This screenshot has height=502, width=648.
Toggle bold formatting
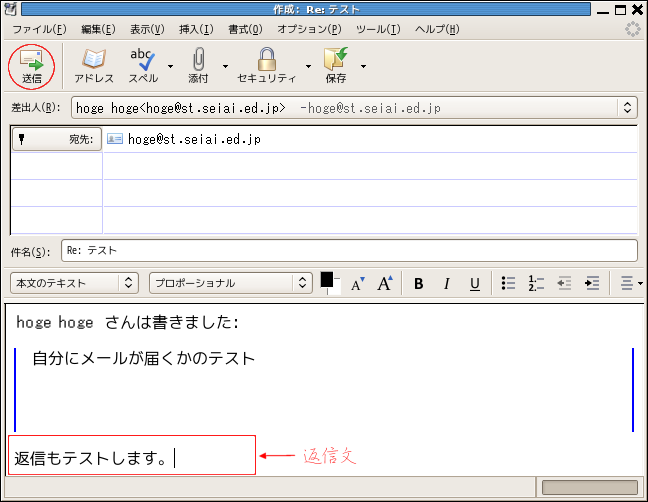[x=419, y=284]
